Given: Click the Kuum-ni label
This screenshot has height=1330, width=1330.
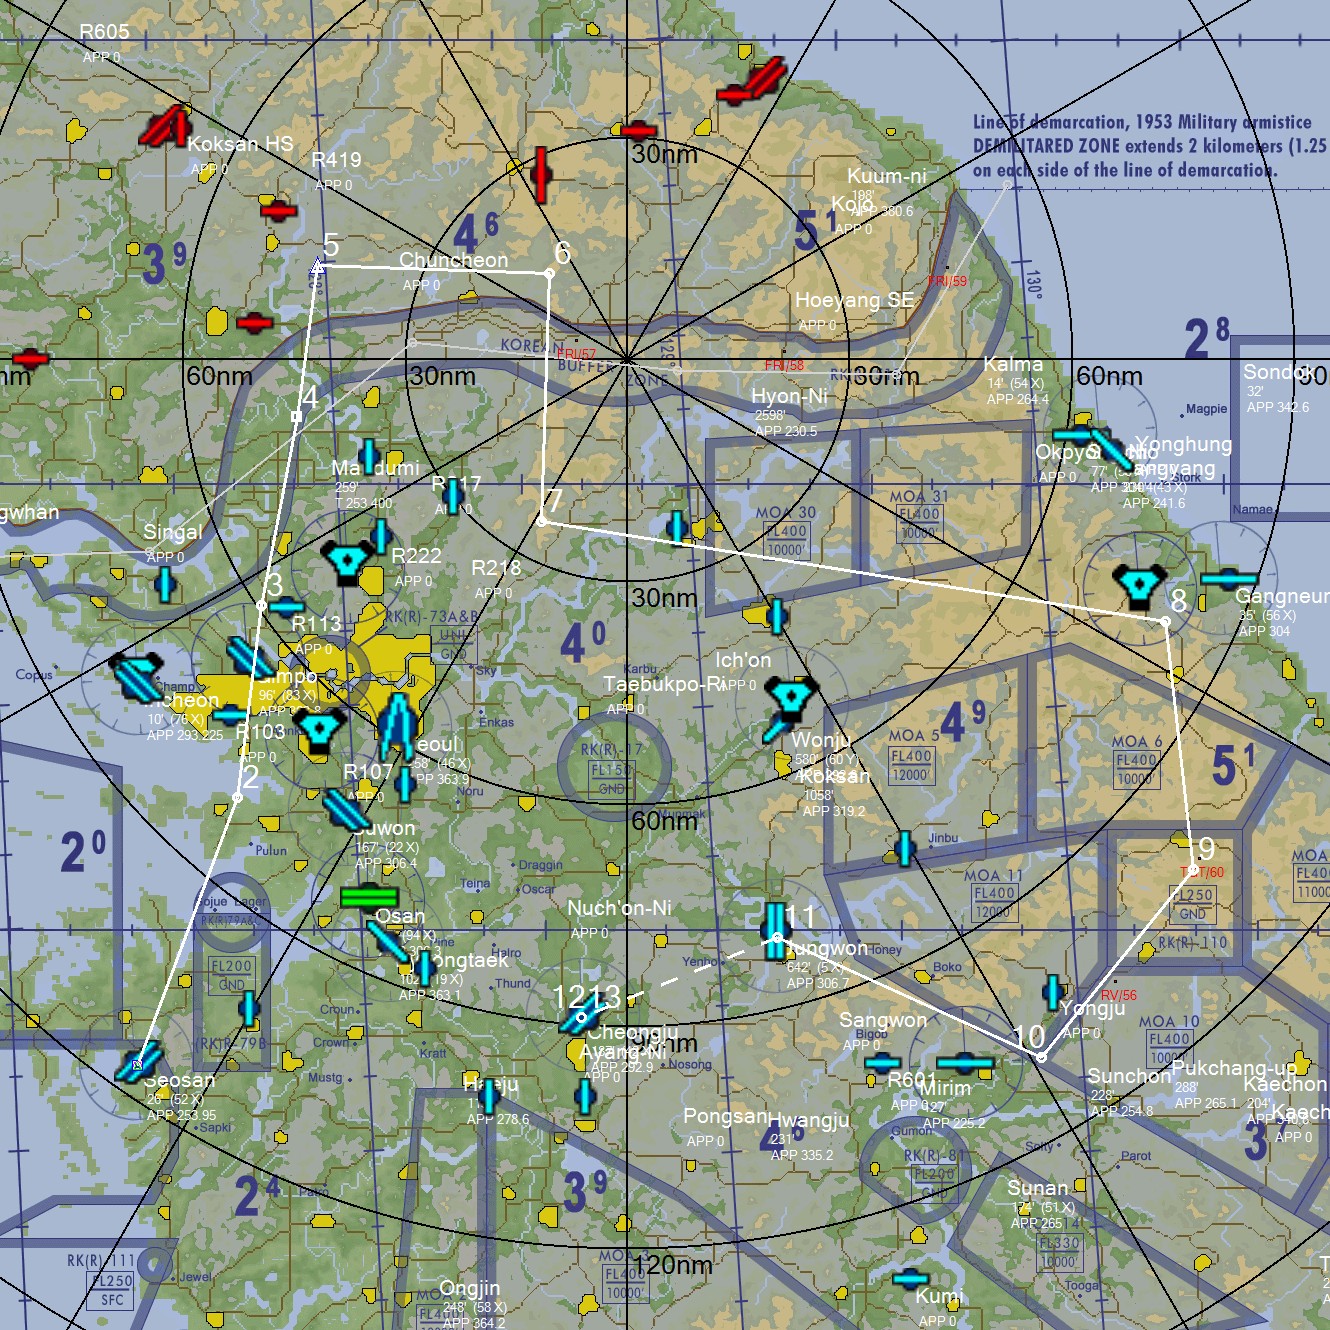Looking at the screenshot, I should [887, 176].
